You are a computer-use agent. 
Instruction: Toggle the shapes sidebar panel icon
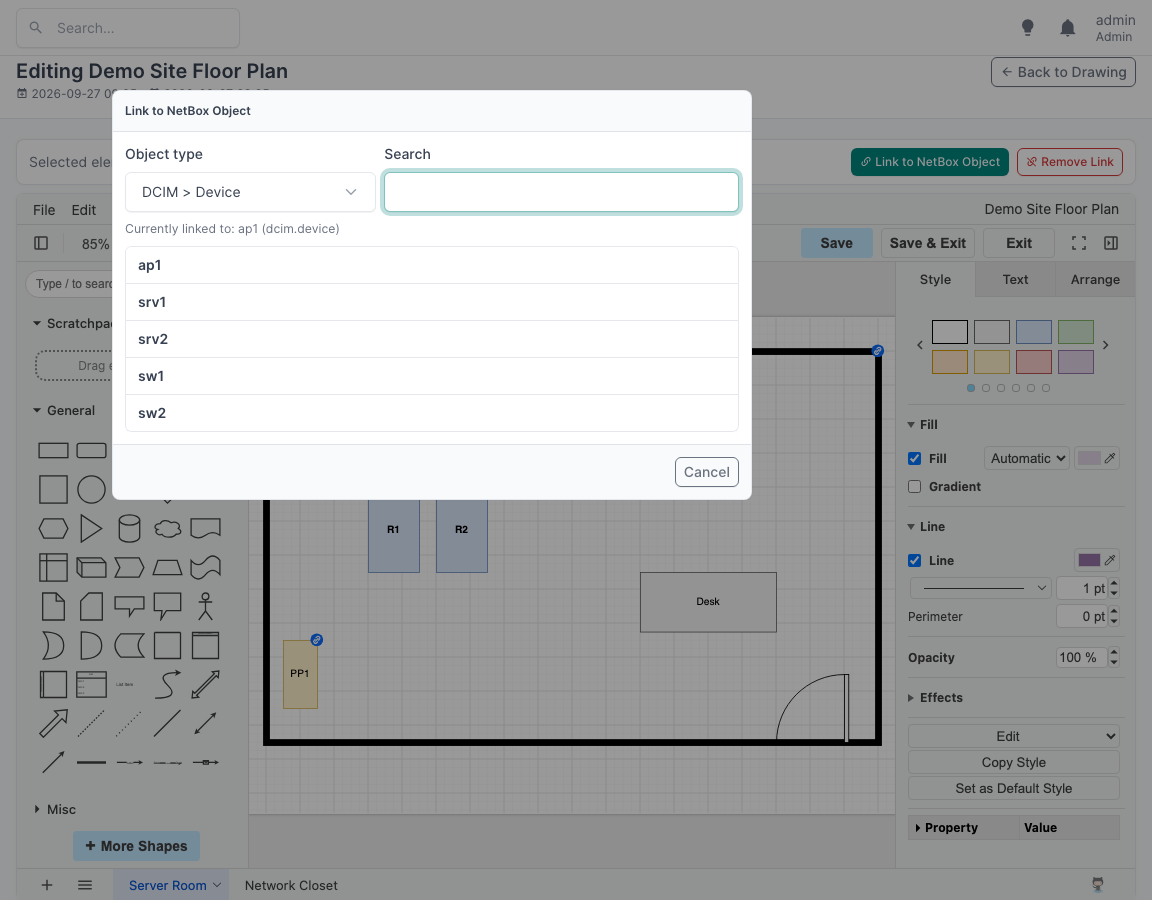(41, 243)
